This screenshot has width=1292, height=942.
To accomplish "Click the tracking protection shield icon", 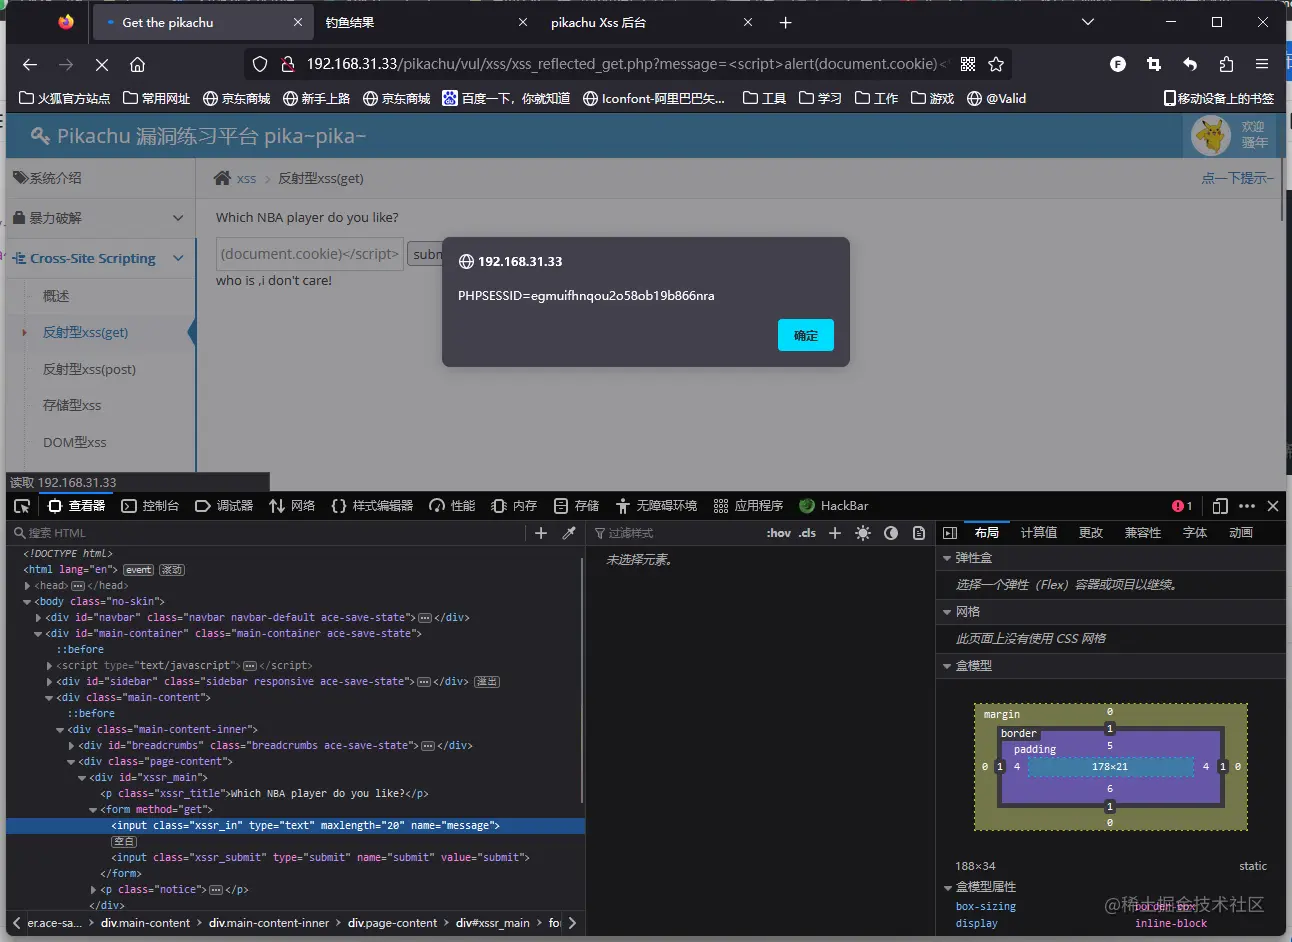I will tap(260, 64).
